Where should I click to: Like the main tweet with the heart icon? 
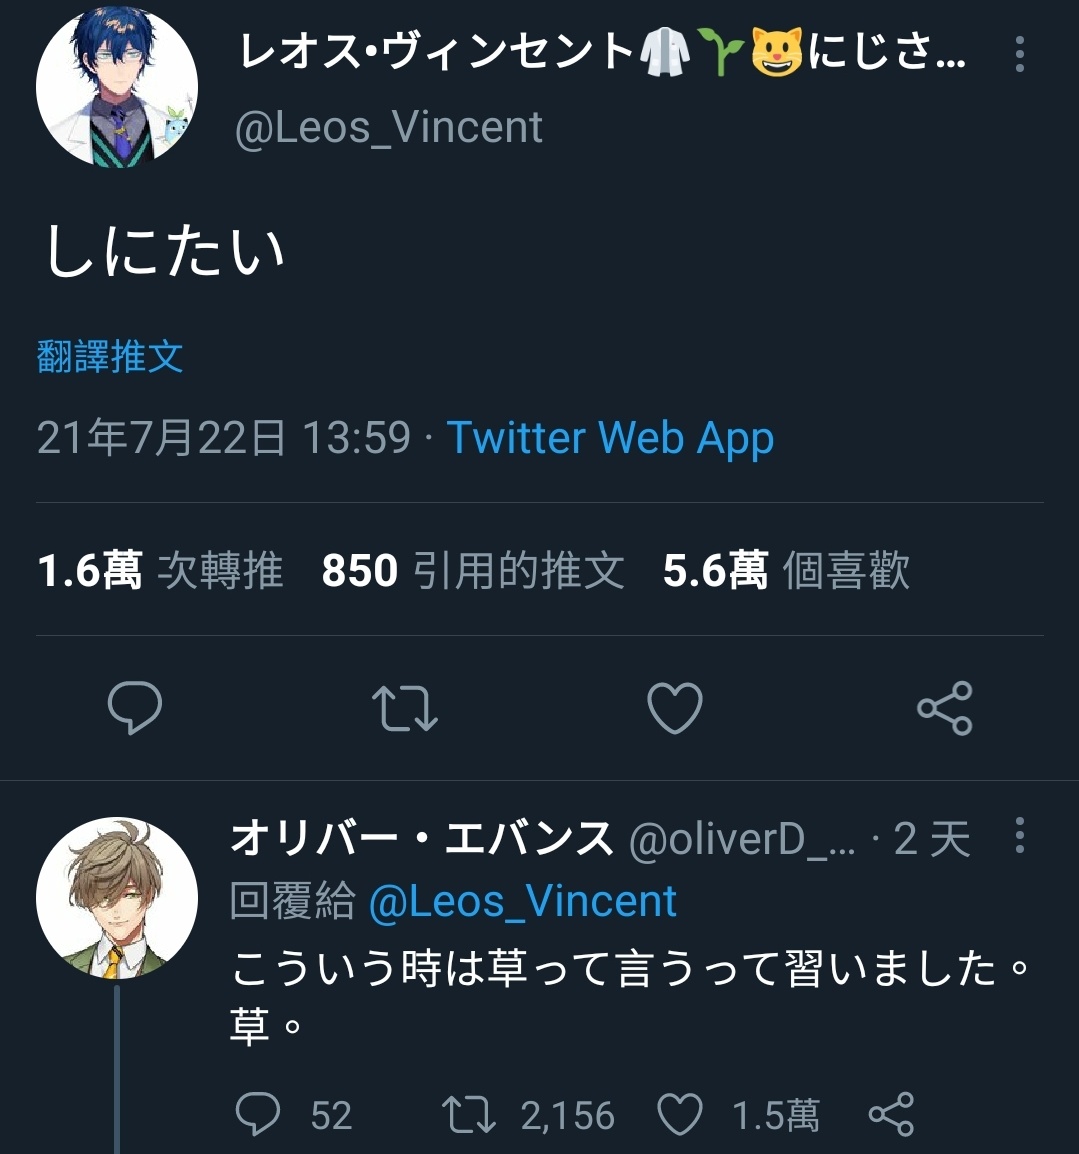[675, 708]
